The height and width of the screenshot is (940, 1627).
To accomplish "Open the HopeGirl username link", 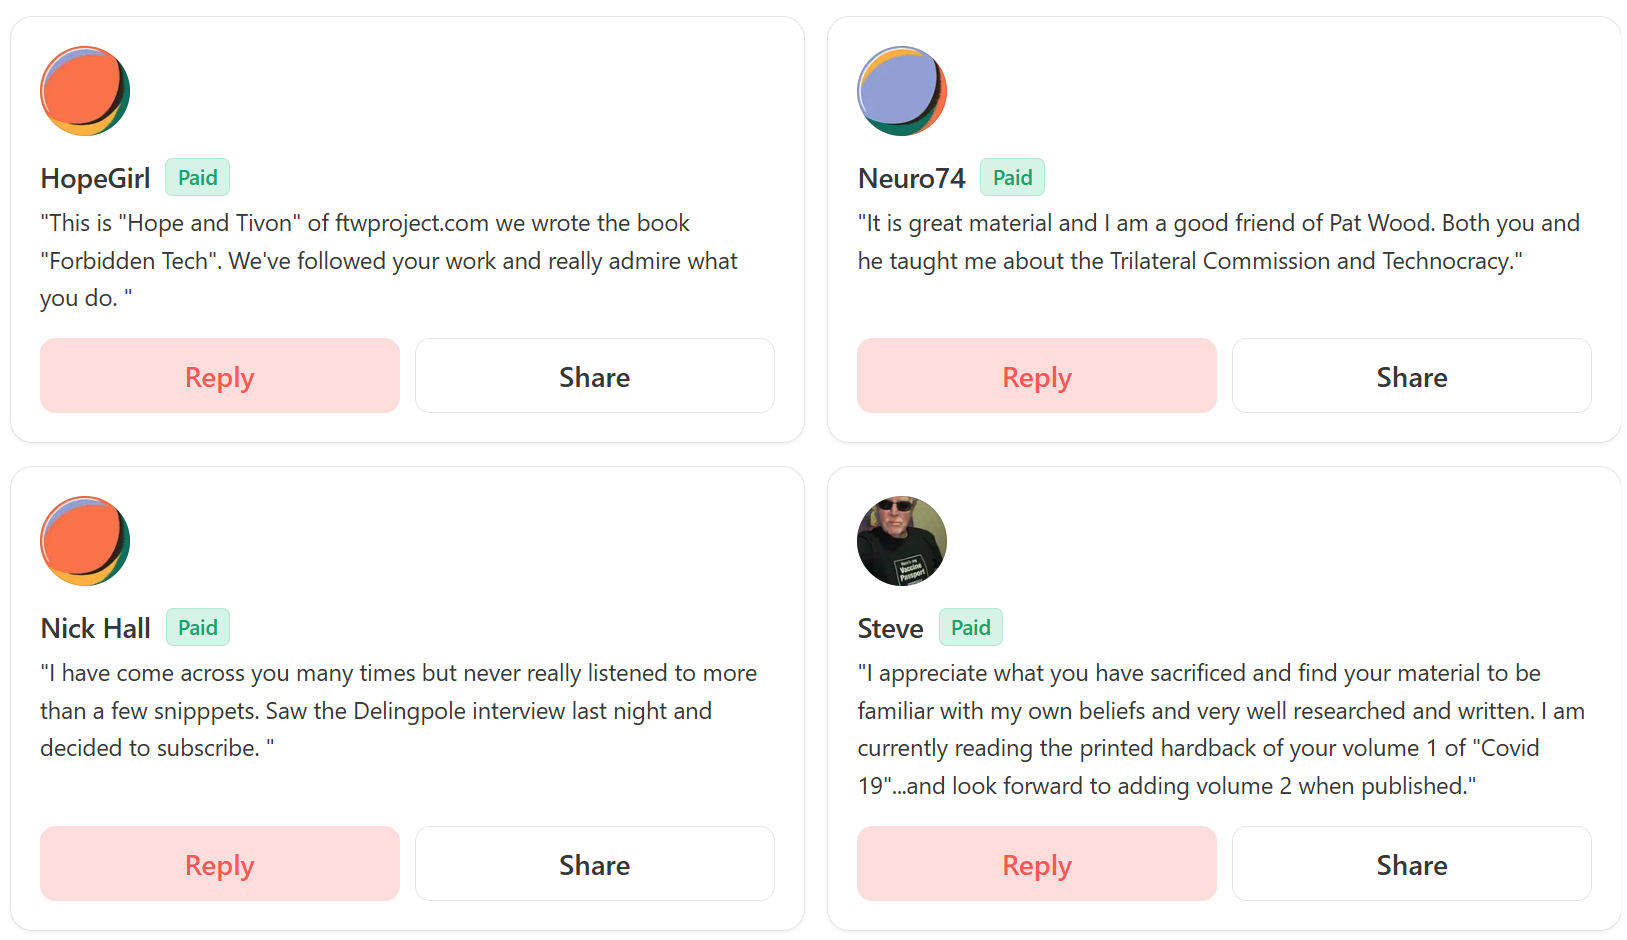I will pos(95,179).
